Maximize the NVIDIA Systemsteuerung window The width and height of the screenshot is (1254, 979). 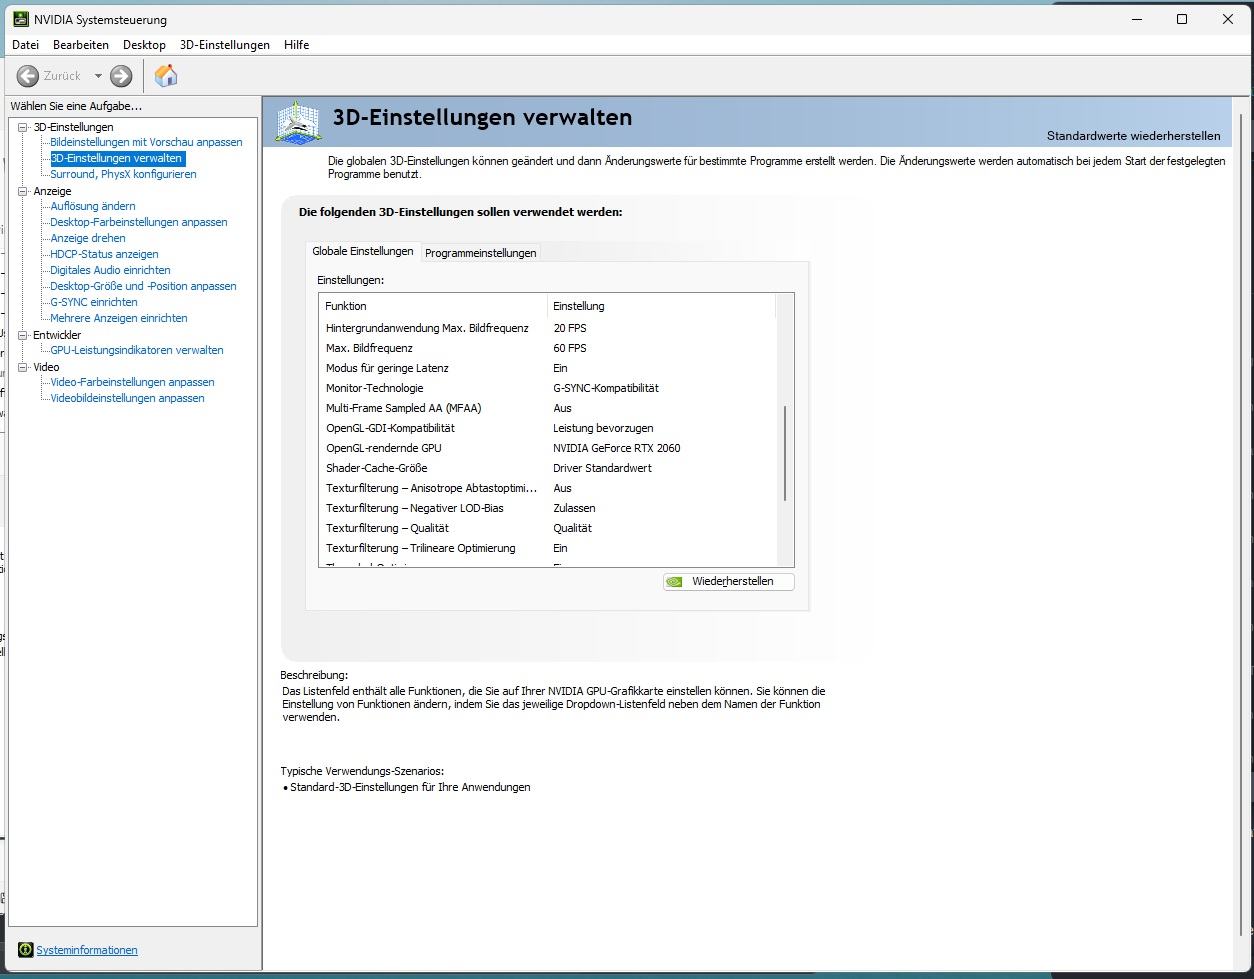[1182, 19]
